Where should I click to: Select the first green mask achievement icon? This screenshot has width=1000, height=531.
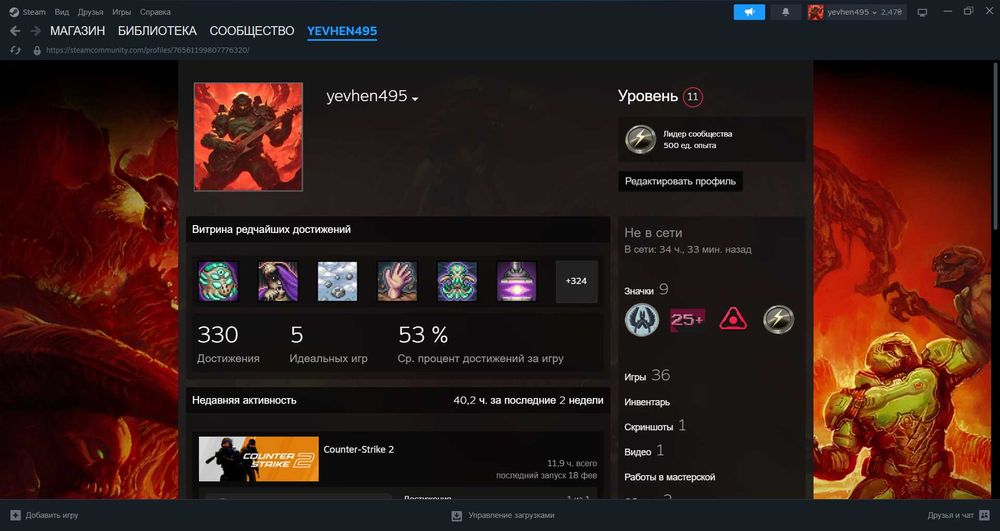tap(218, 281)
